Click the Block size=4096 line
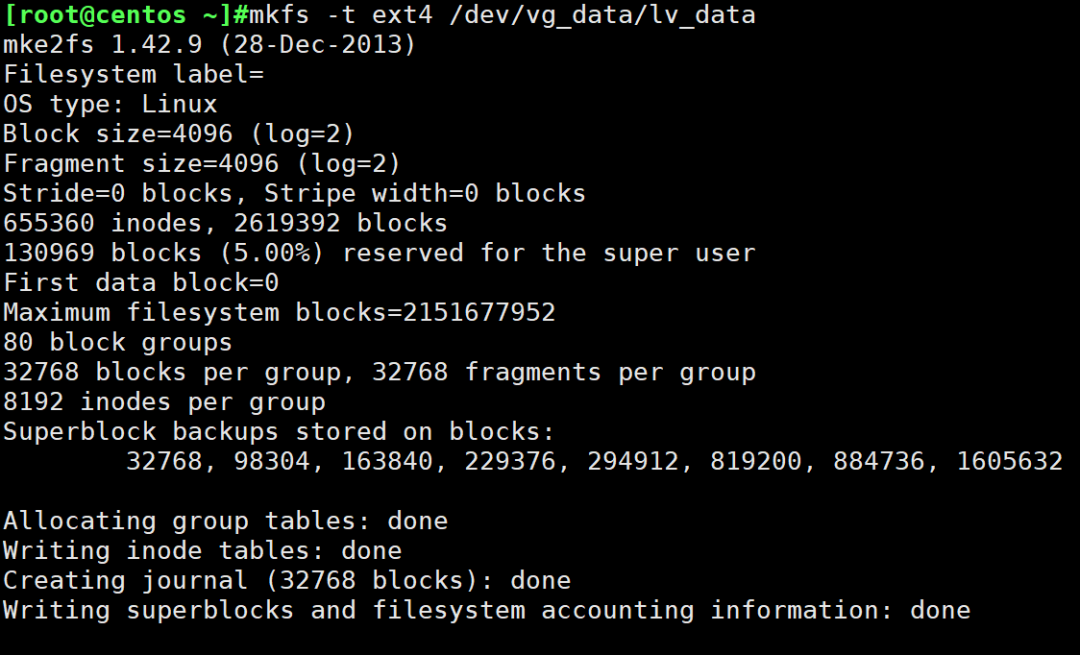 [x=179, y=134]
